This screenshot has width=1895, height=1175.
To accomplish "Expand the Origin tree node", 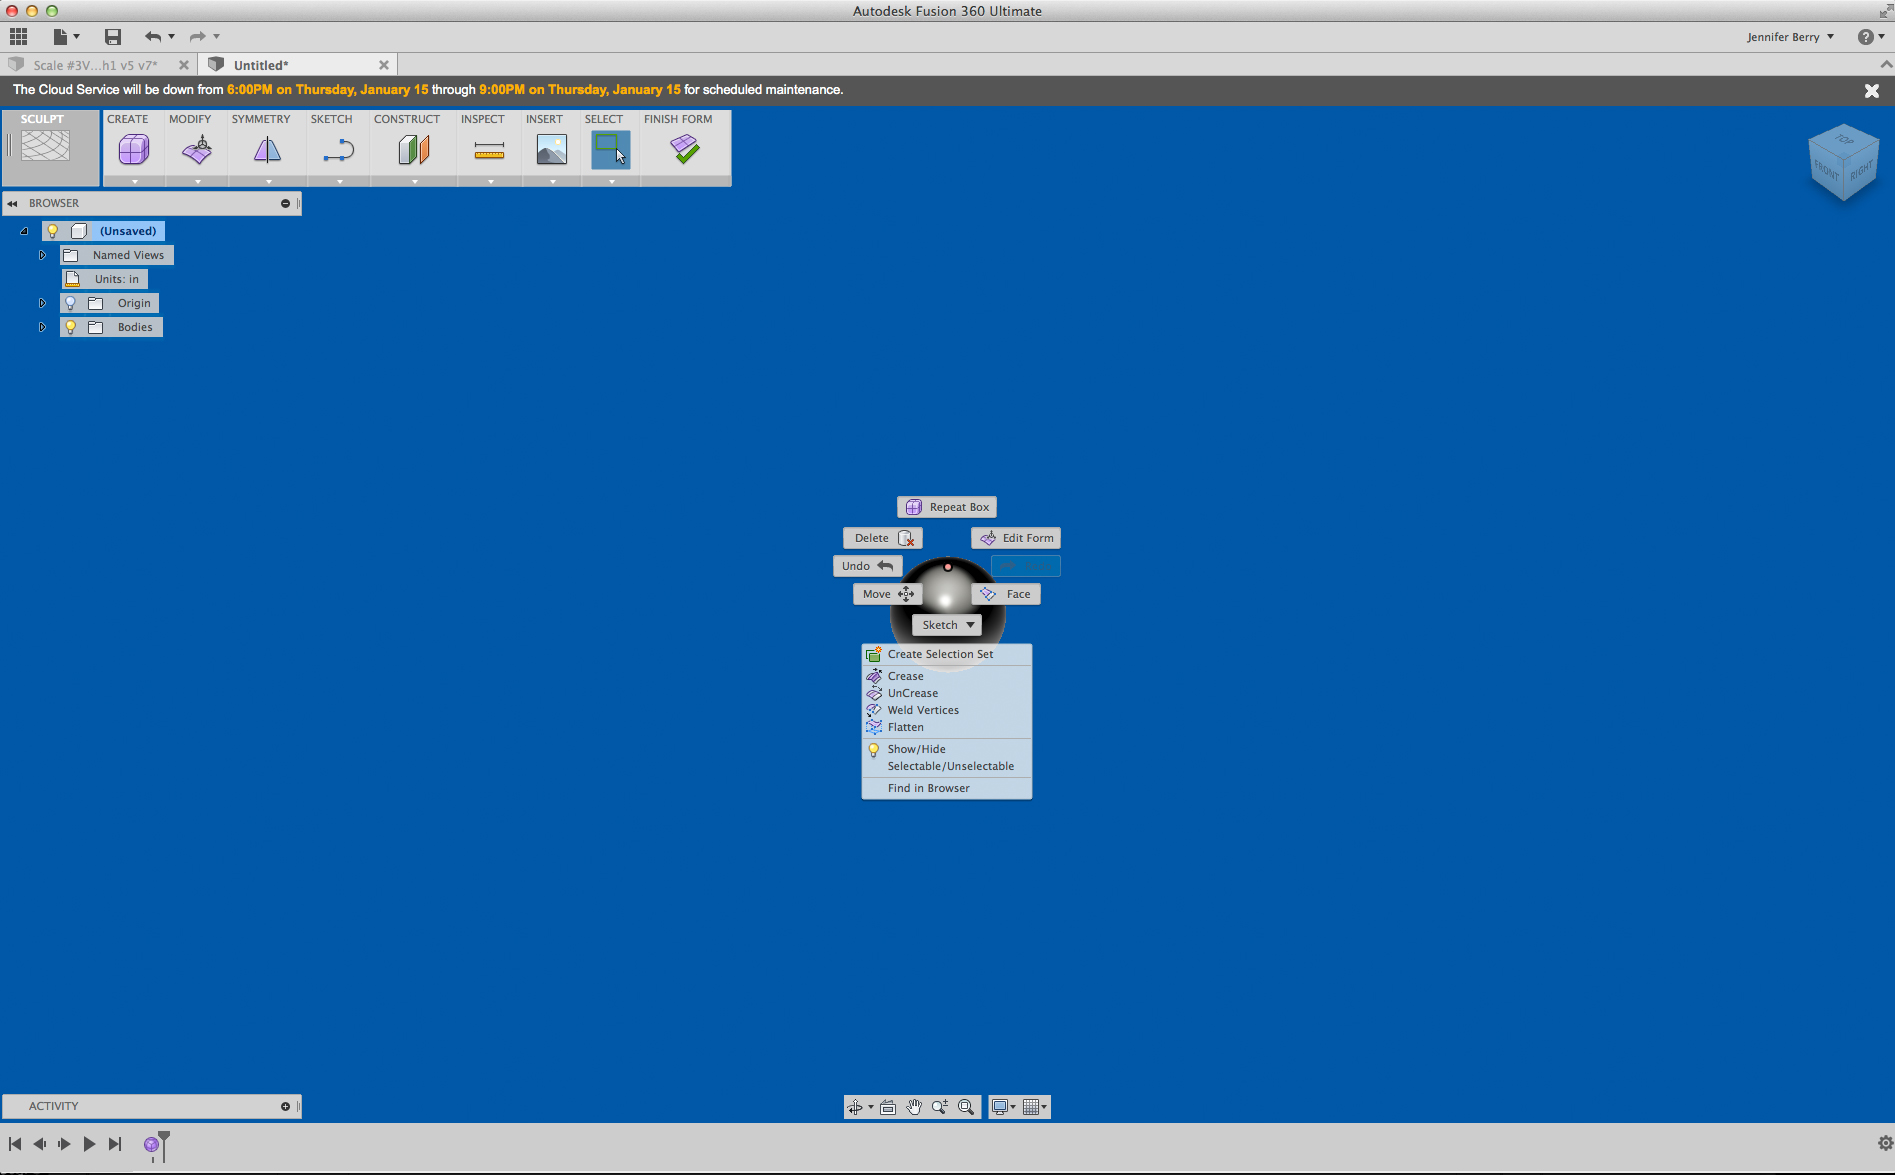I will (42, 303).
